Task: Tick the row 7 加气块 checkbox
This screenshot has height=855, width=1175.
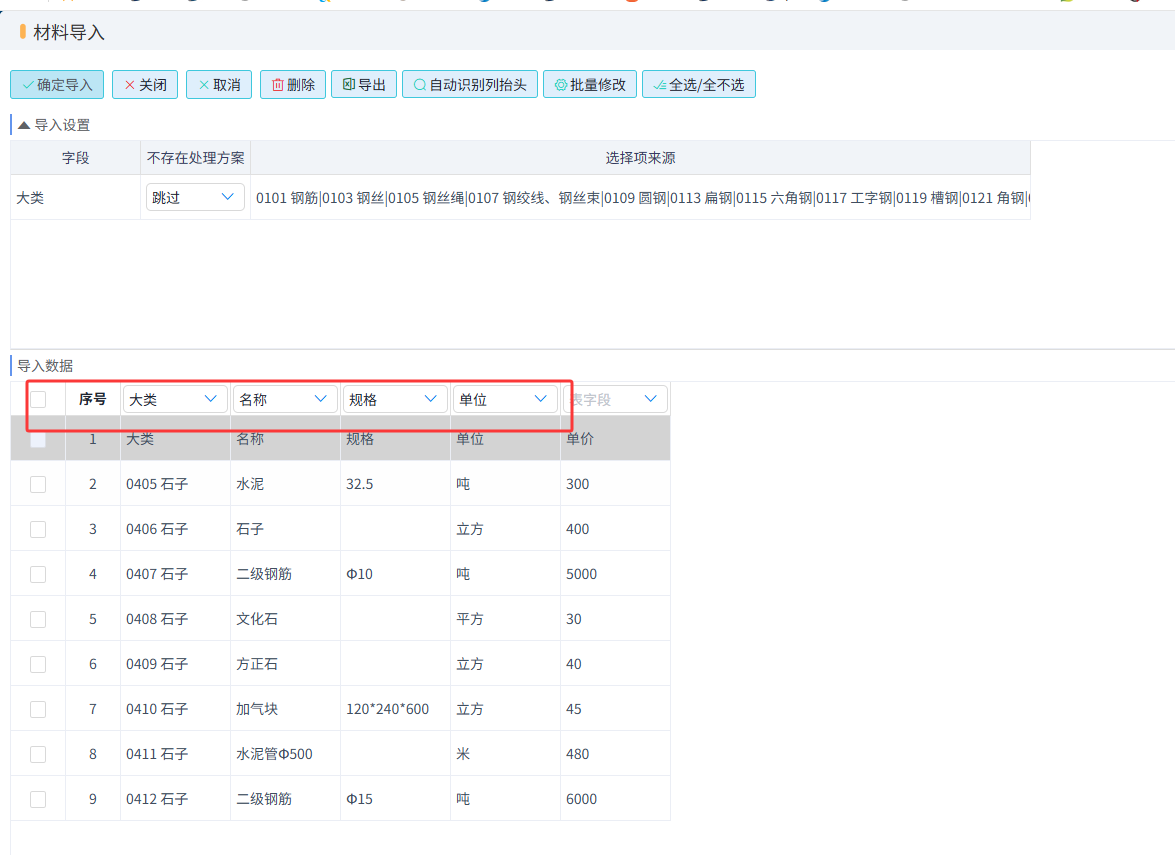Action: coord(38,709)
